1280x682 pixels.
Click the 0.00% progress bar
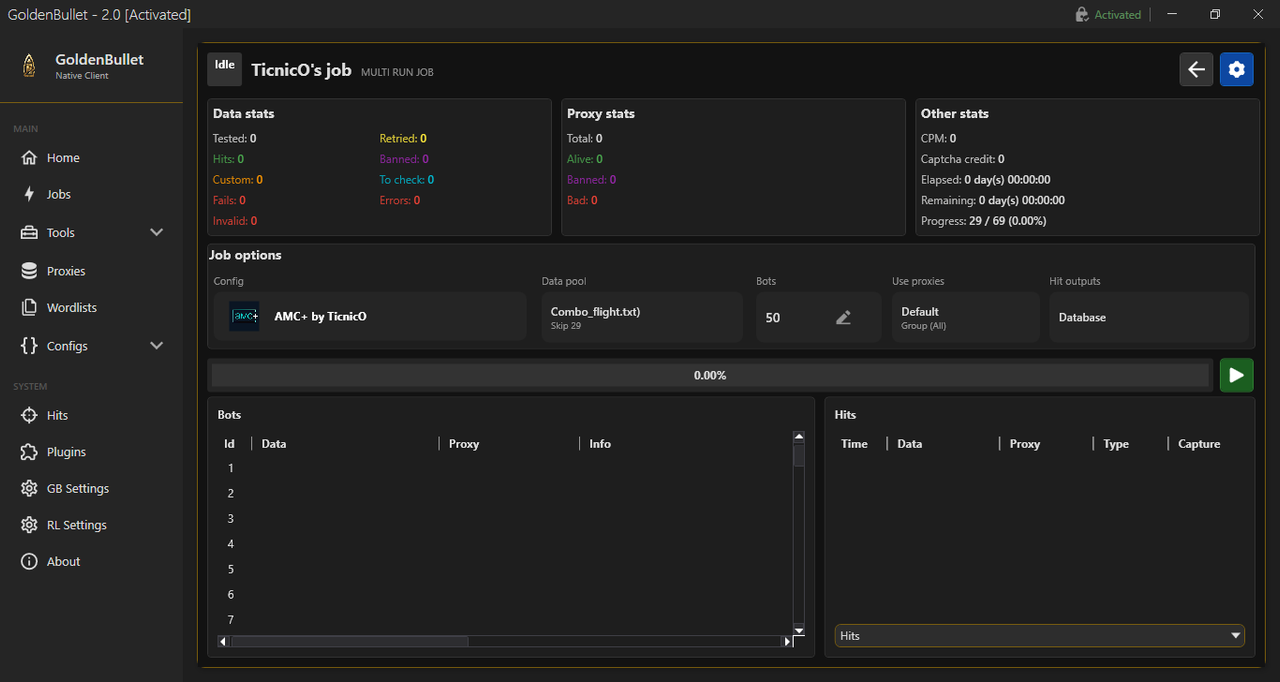[710, 375]
